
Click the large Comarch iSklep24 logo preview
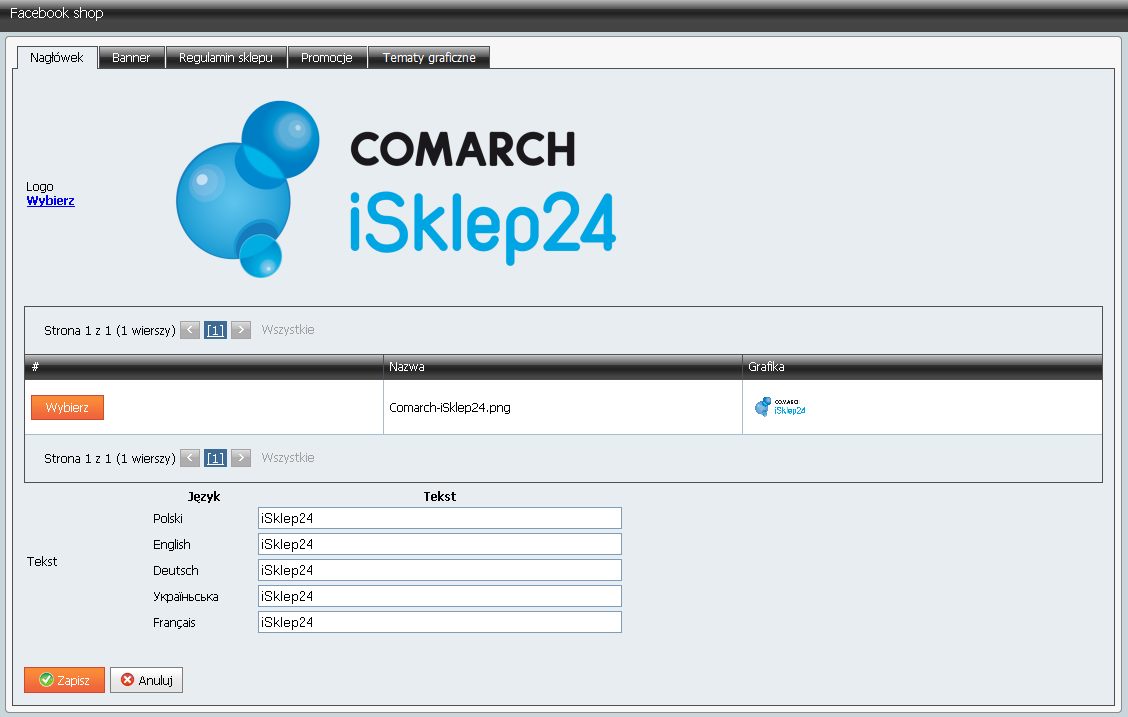point(396,188)
